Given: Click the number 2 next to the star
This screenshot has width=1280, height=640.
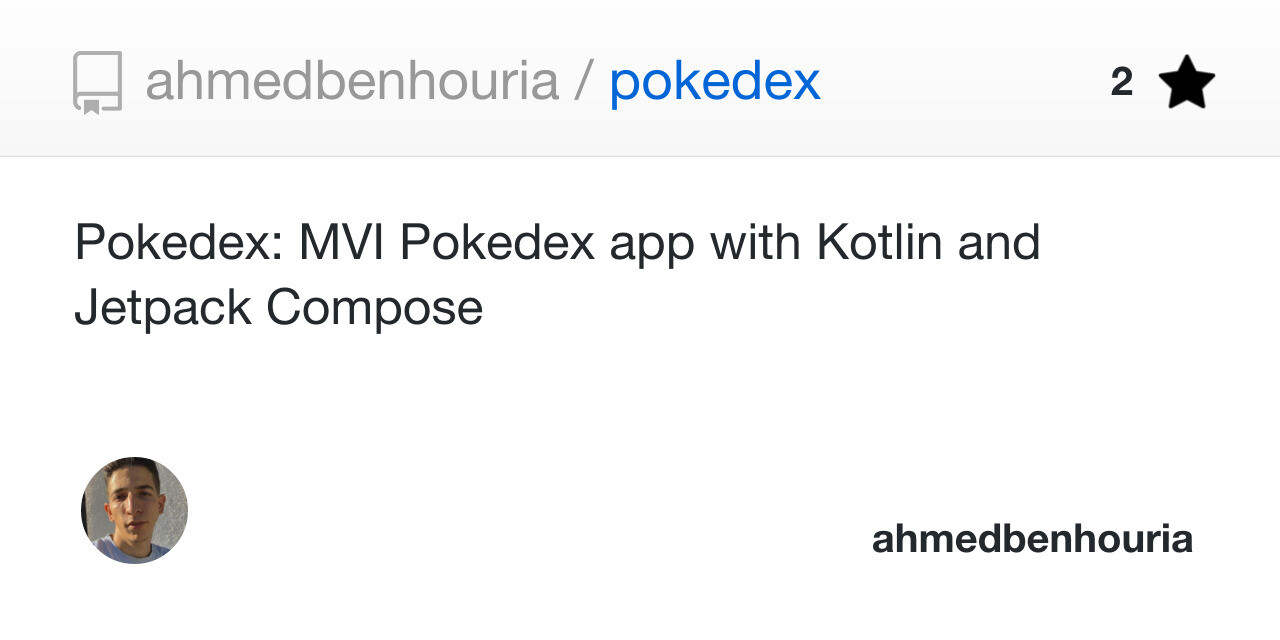Looking at the screenshot, I should [1121, 80].
